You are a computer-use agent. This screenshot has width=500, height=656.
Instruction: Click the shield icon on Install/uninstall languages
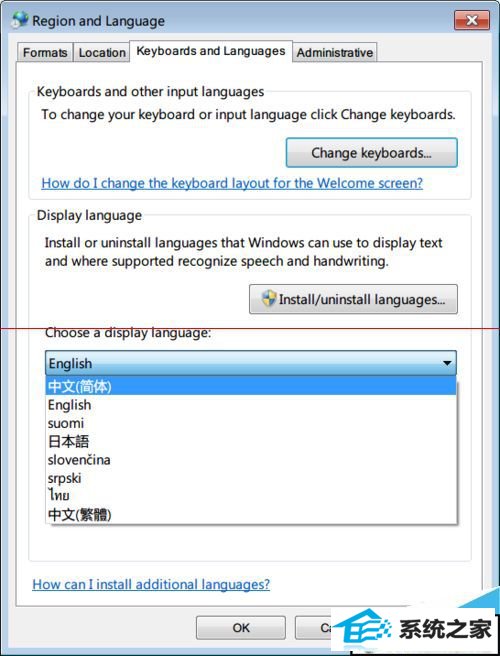[269, 299]
